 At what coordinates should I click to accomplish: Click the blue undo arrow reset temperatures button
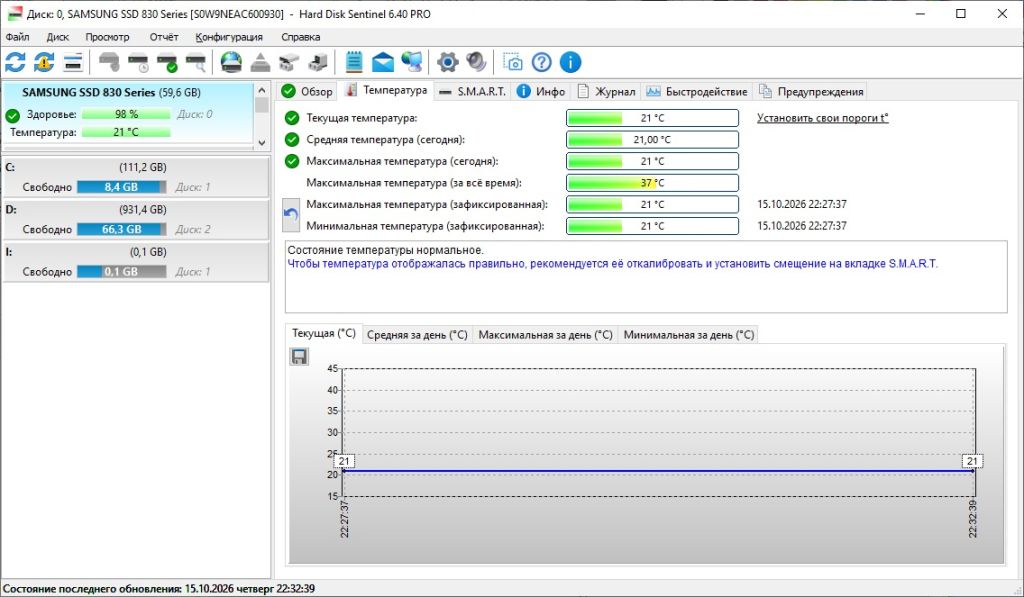(x=291, y=215)
